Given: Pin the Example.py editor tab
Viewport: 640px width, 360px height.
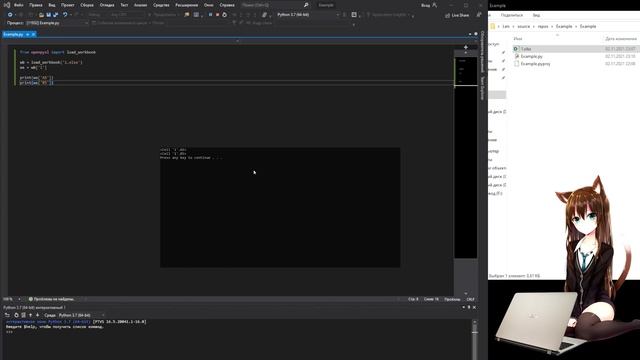Looking at the screenshot, I should (x=27, y=35).
